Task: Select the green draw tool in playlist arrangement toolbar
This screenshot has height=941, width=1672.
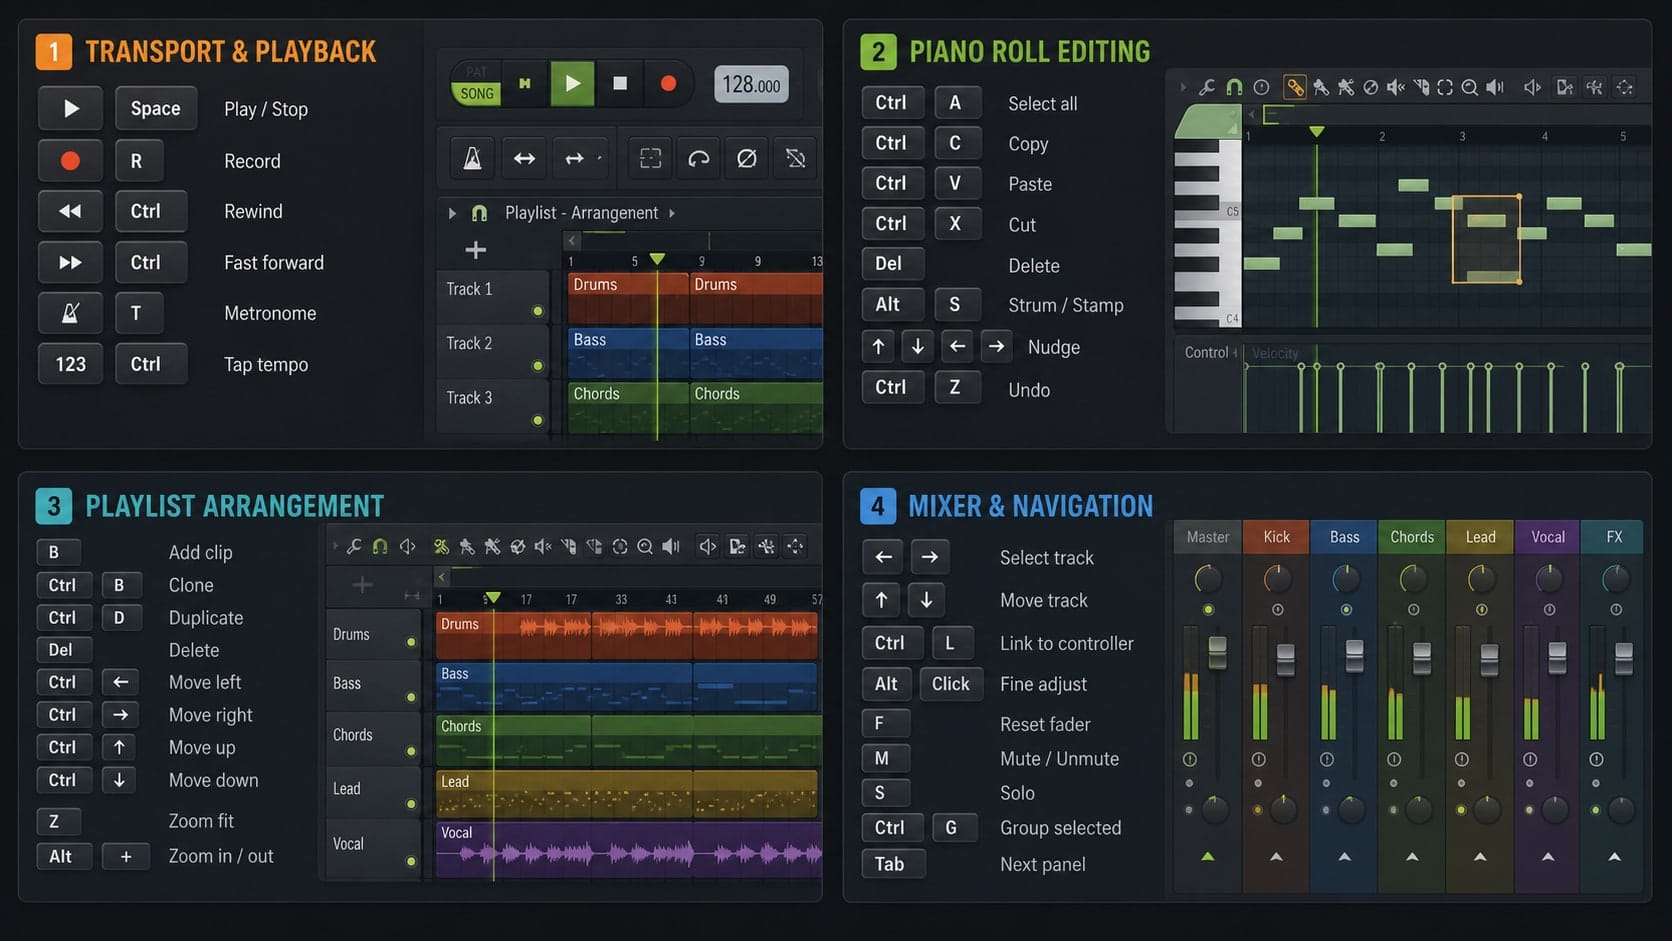Action: coord(441,547)
